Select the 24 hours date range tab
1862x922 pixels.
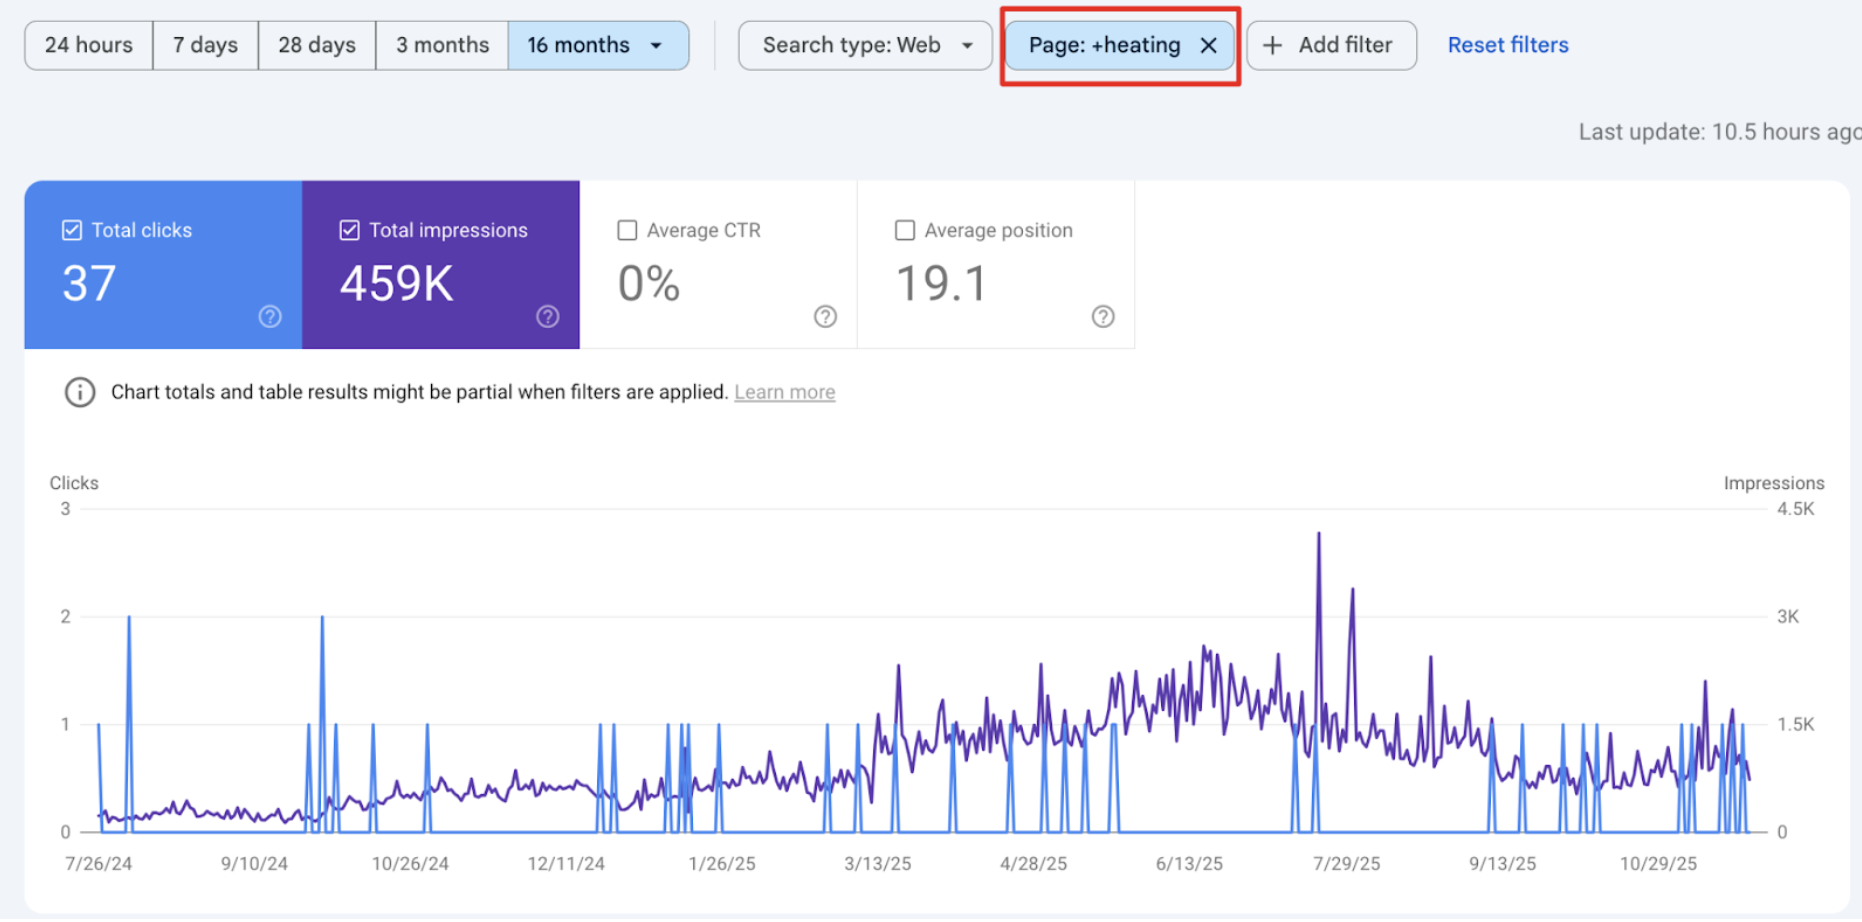click(89, 46)
